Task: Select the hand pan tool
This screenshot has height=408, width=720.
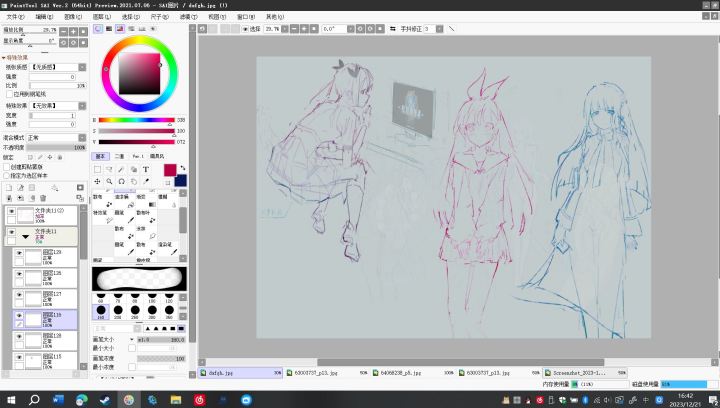Action: point(134,182)
